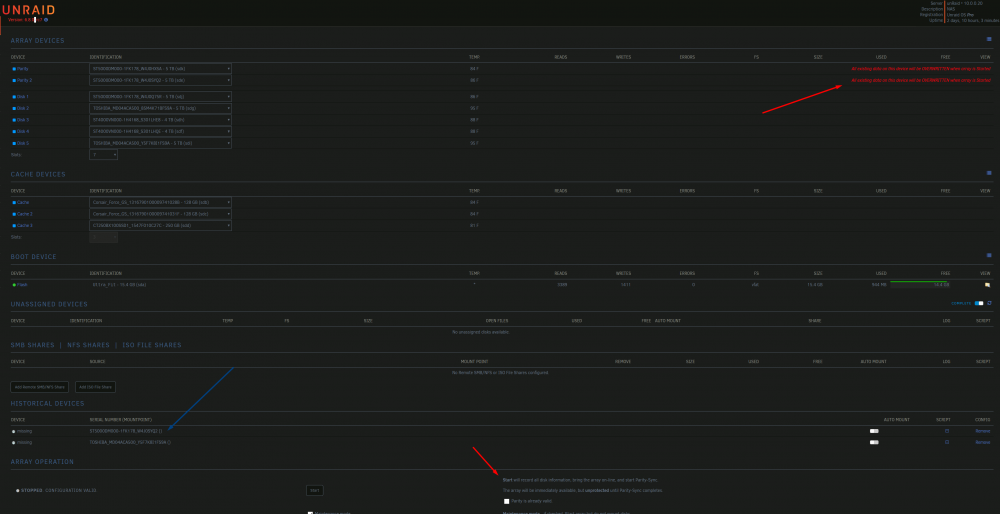Click the Cache 2 status square icon
The width and height of the screenshot is (1000, 514).
pyautogui.click(x=14, y=214)
